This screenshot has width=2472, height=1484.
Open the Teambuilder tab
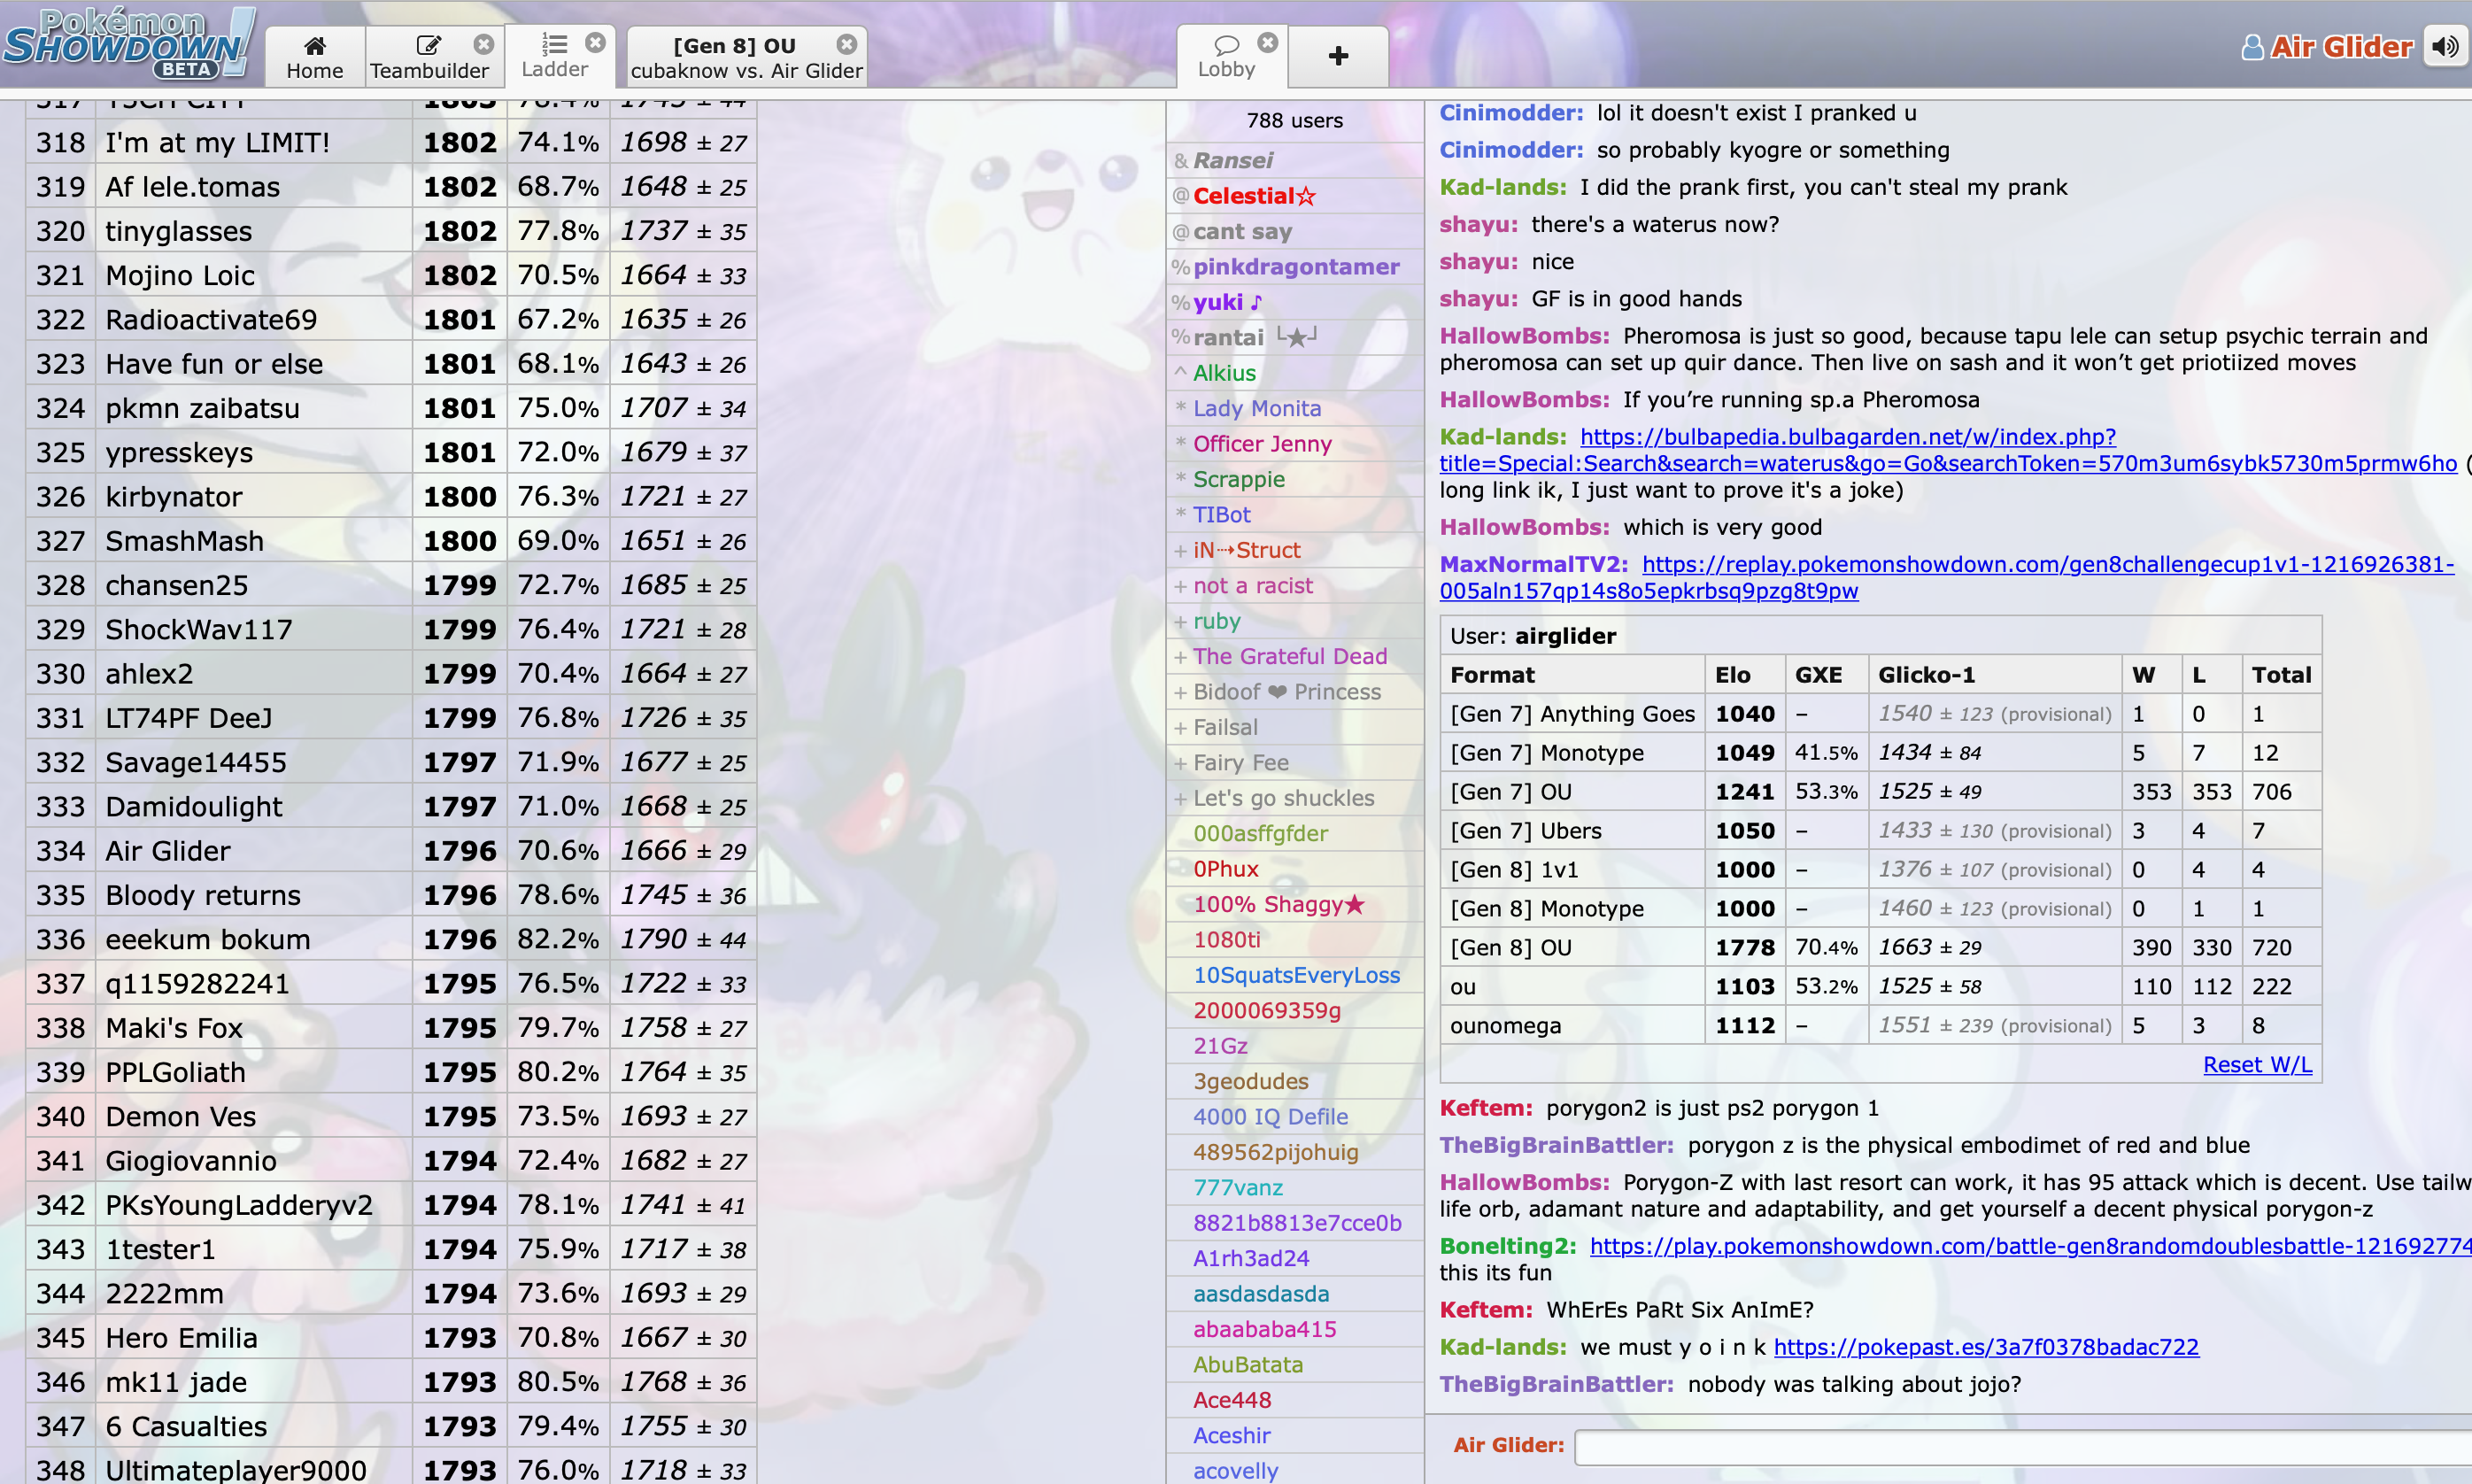click(x=430, y=57)
